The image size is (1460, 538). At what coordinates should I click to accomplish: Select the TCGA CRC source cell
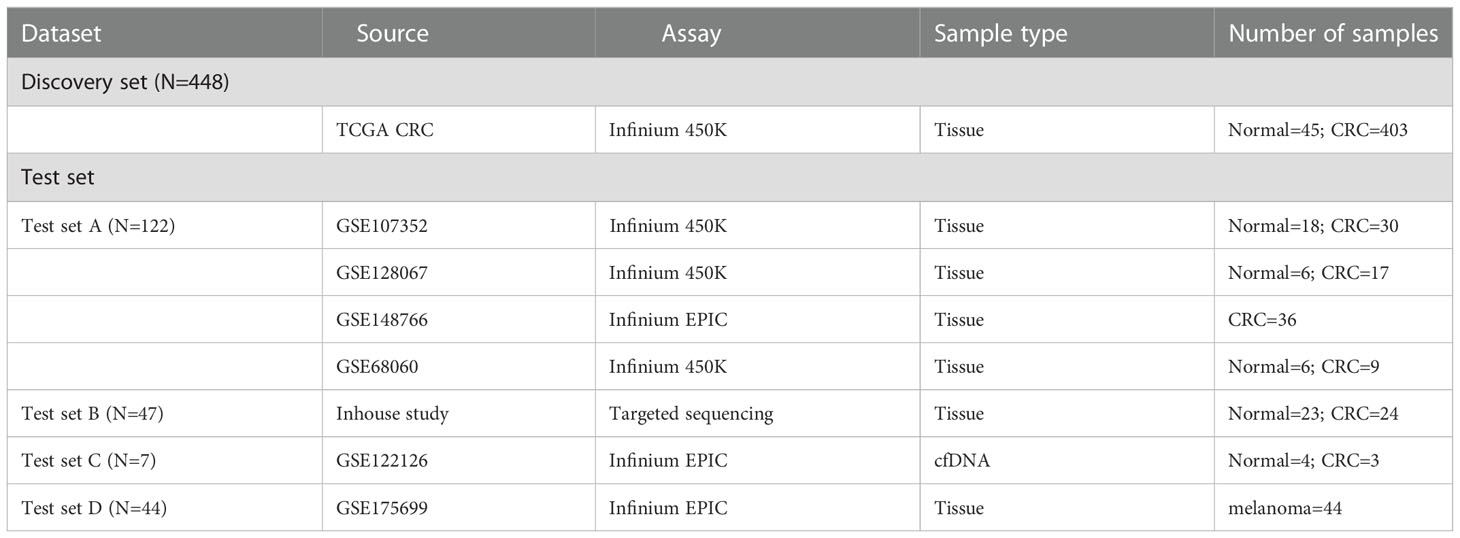coord(385,130)
